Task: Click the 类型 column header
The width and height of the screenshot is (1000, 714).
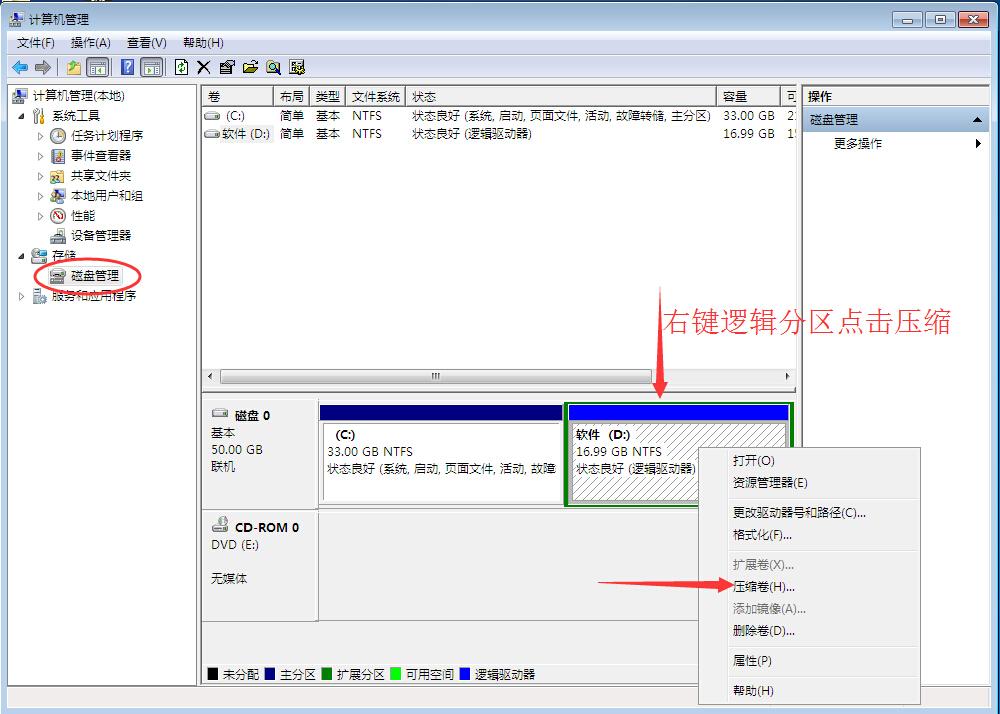Action: 327,96
